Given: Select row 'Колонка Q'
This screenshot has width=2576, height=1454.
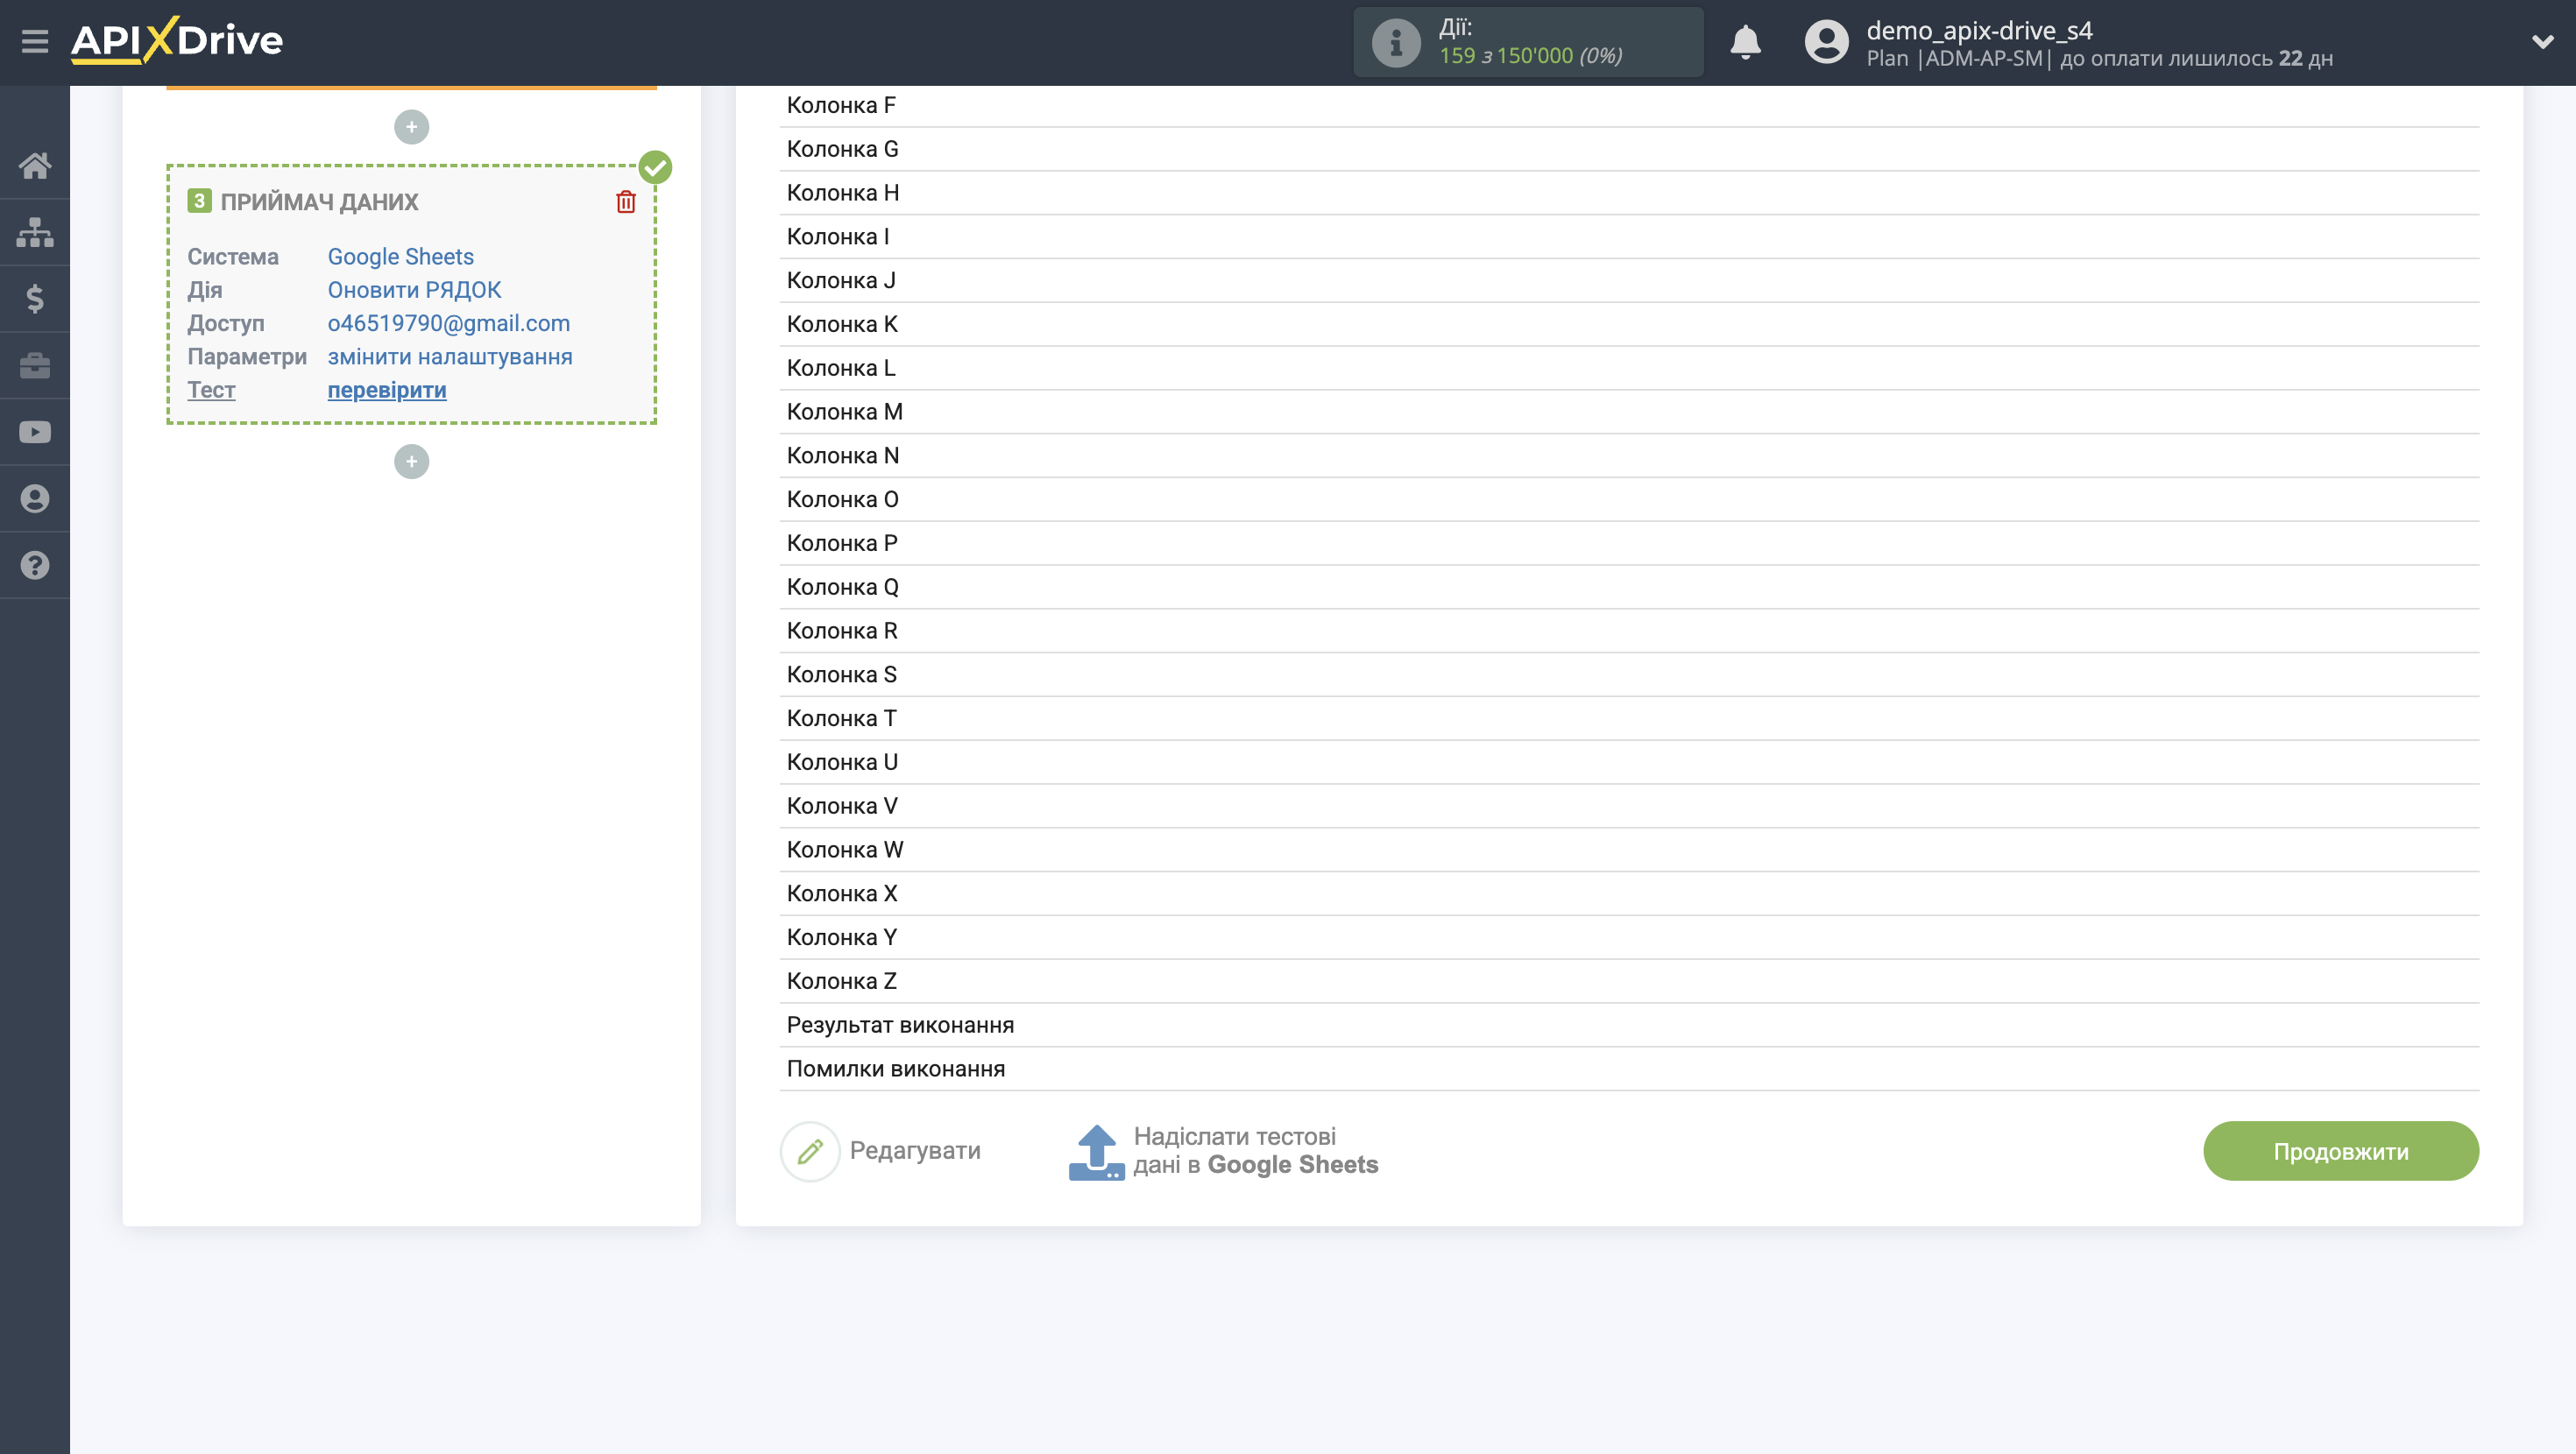Looking at the screenshot, I should pyautogui.click(x=1629, y=587).
